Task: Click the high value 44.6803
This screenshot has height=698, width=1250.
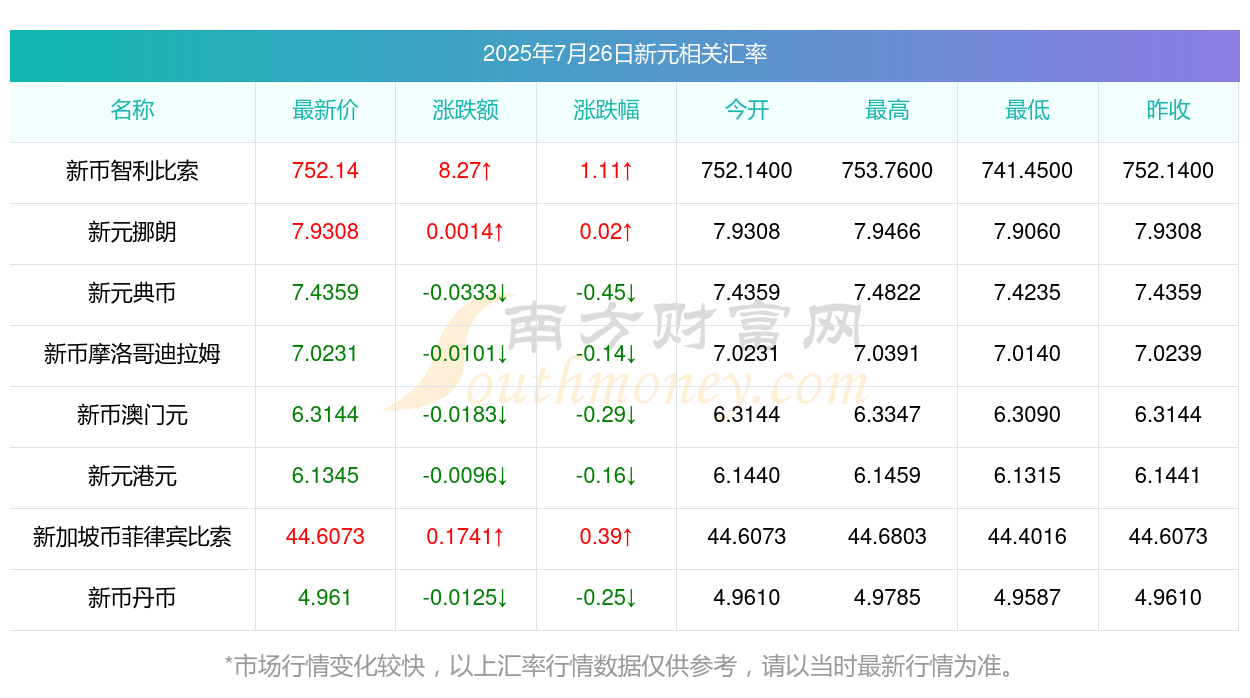Action: tap(887, 537)
